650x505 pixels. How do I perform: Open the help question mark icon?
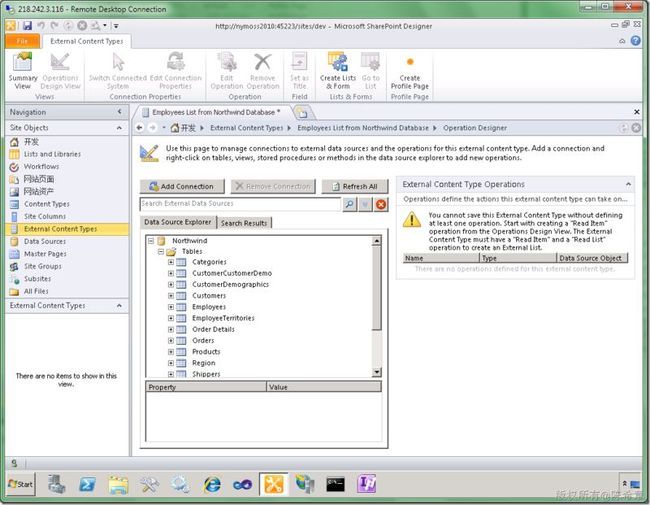(x=635, y=41)
